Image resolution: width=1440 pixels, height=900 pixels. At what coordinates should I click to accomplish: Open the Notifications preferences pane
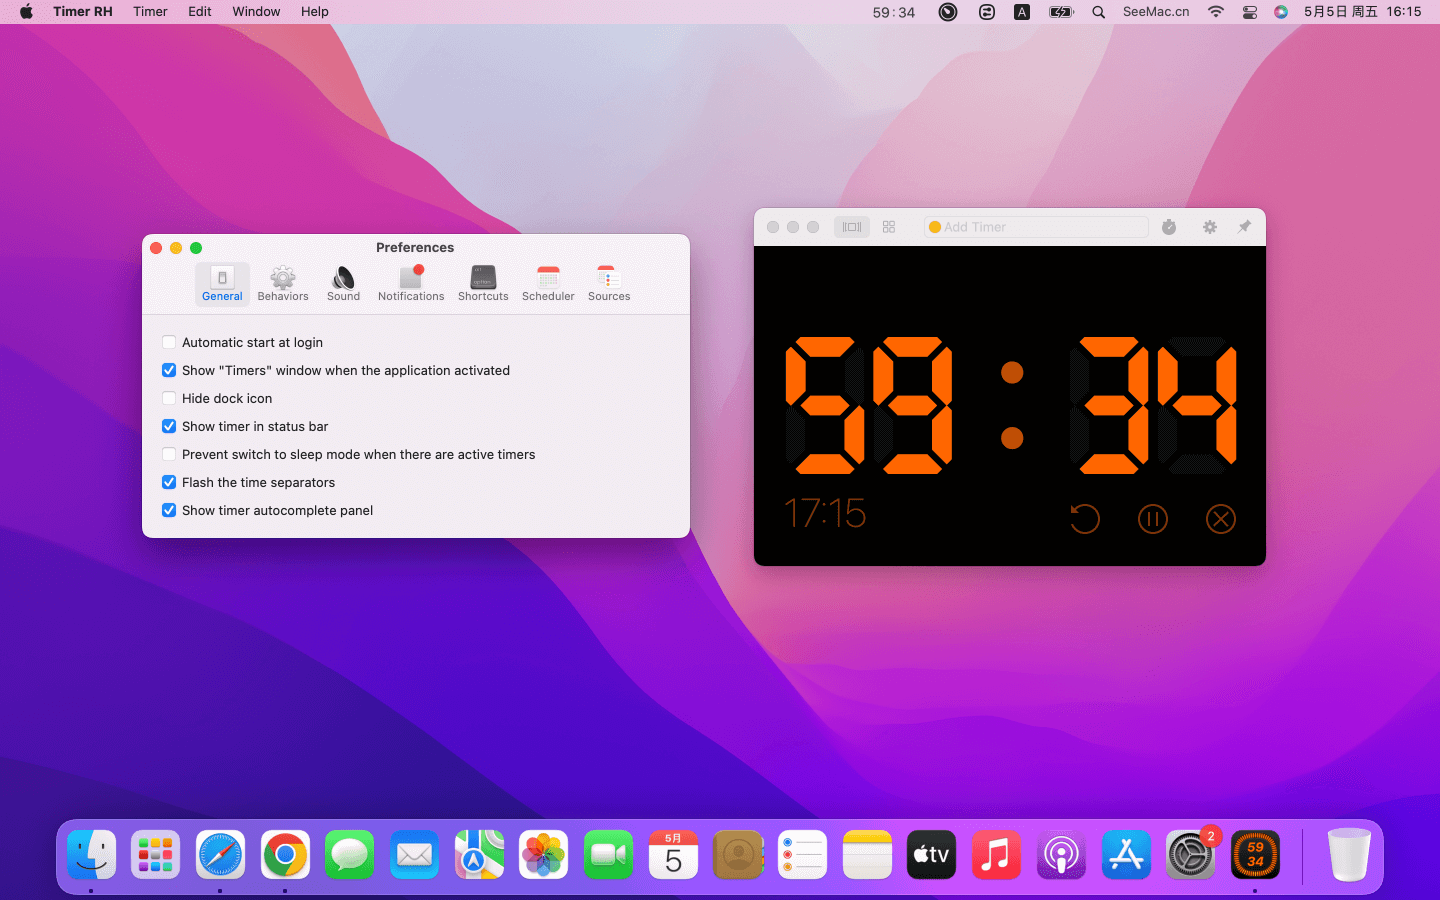411,283
